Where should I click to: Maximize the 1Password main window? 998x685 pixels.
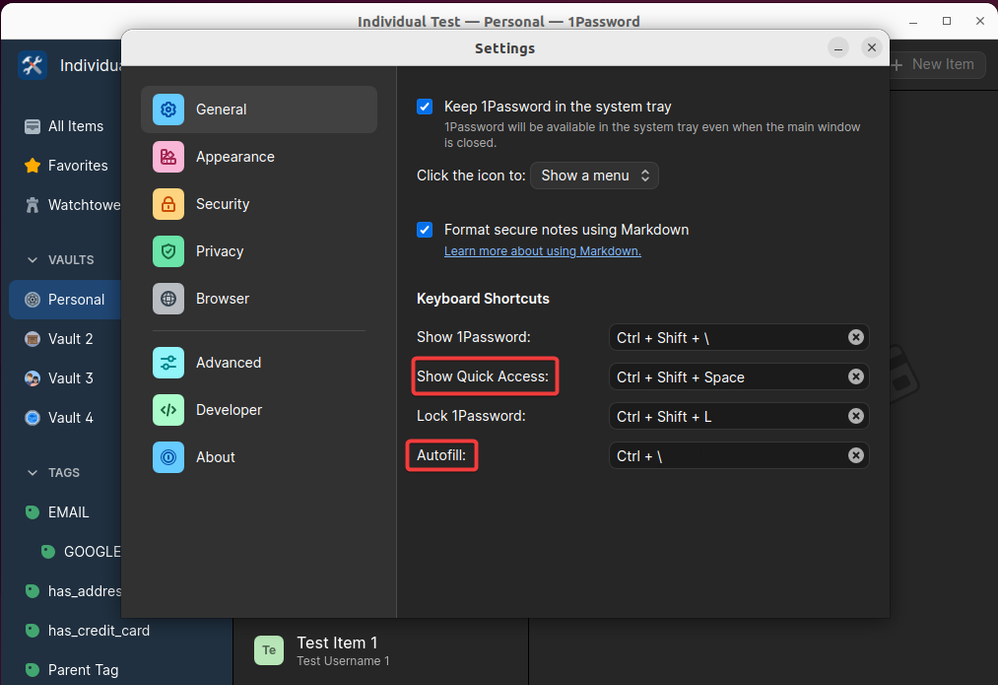[x=947, y=21]
